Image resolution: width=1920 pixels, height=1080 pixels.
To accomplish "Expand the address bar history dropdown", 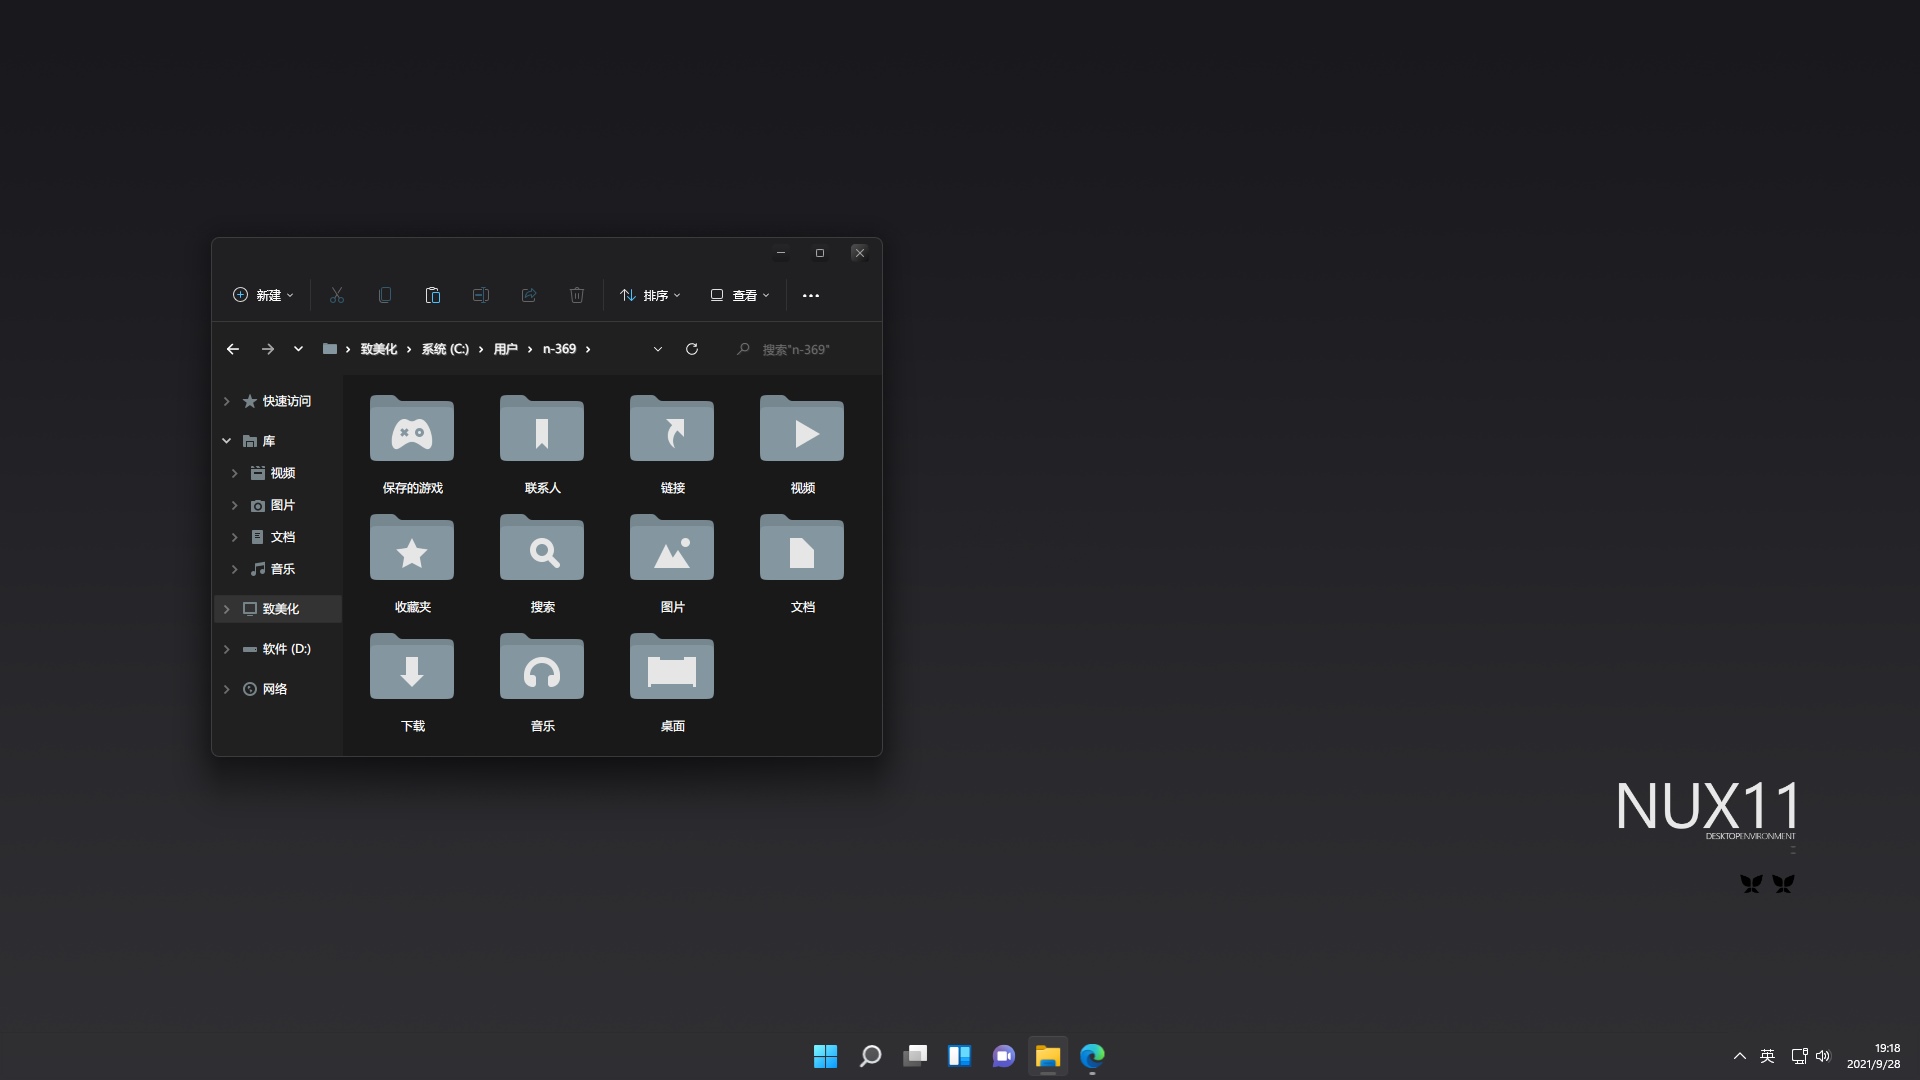I will point(658,349).
